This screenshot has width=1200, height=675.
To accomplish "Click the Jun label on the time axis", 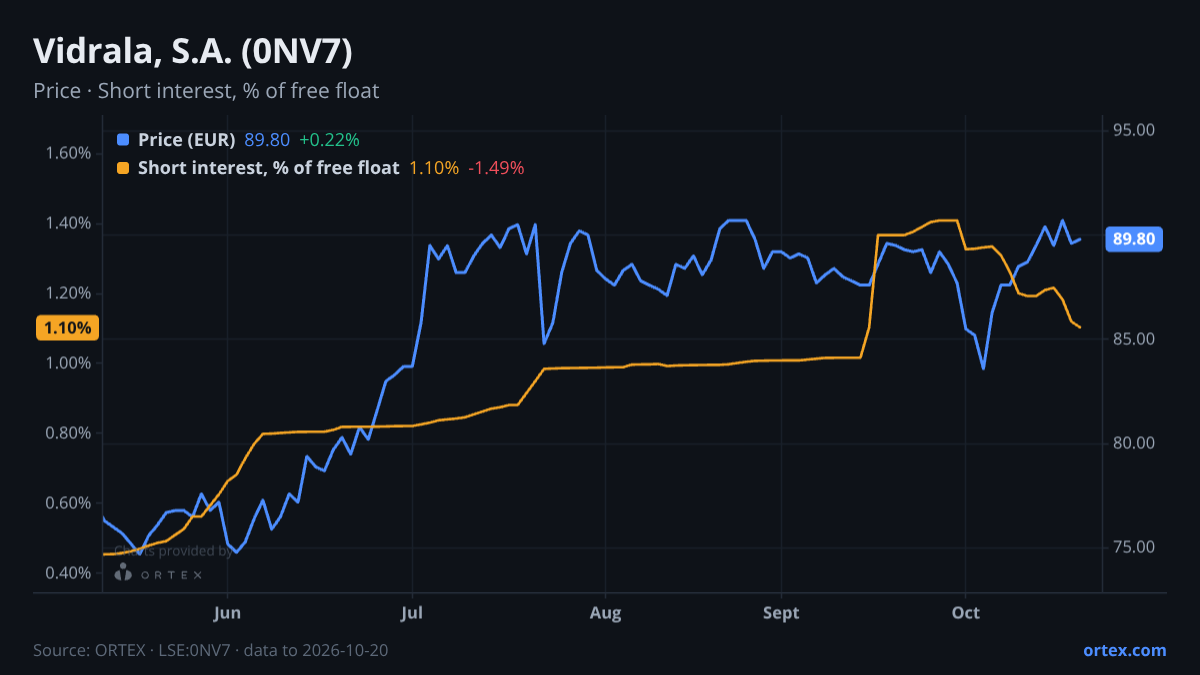I will 228,613.
